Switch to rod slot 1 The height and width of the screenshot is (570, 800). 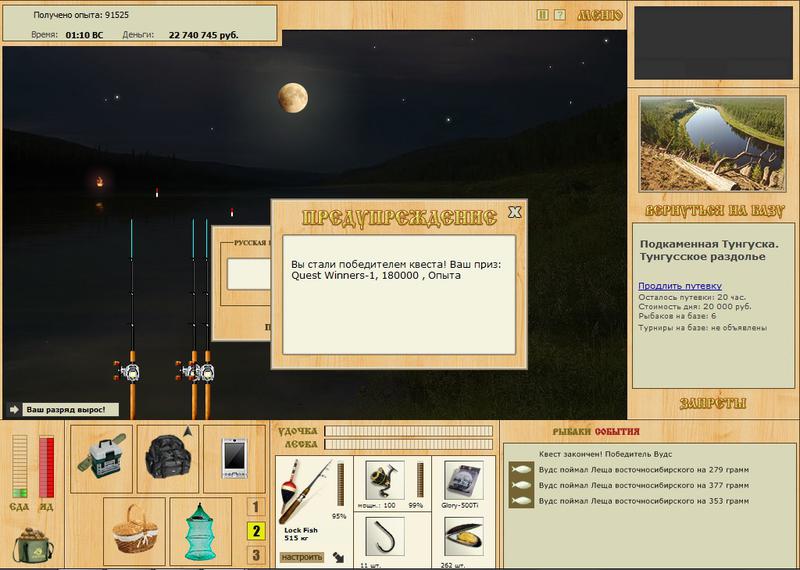(x=256, y=507)
